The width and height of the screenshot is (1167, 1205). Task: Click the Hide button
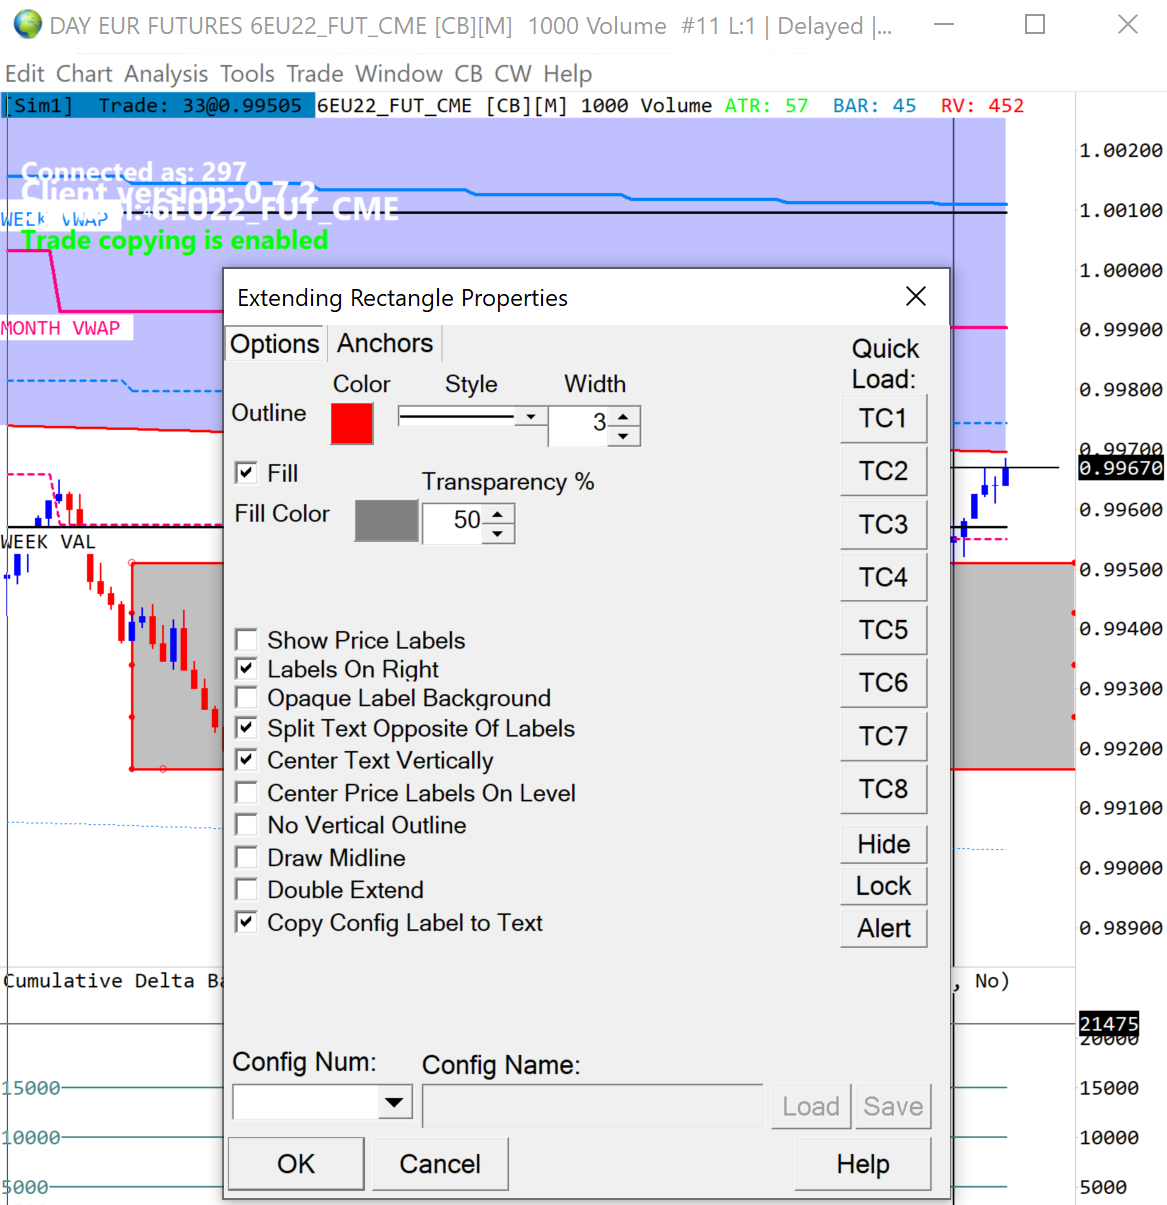[884, 844]
